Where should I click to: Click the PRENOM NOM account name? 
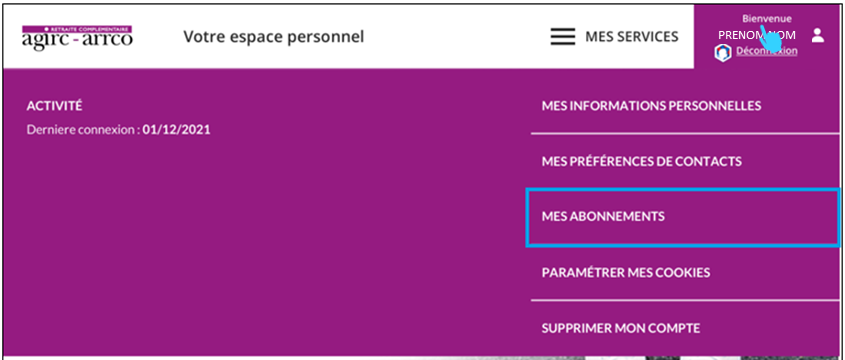point(757,35)
